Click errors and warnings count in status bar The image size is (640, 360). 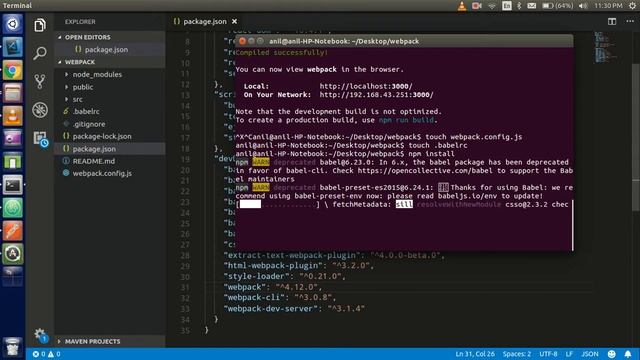pos(46,354)
